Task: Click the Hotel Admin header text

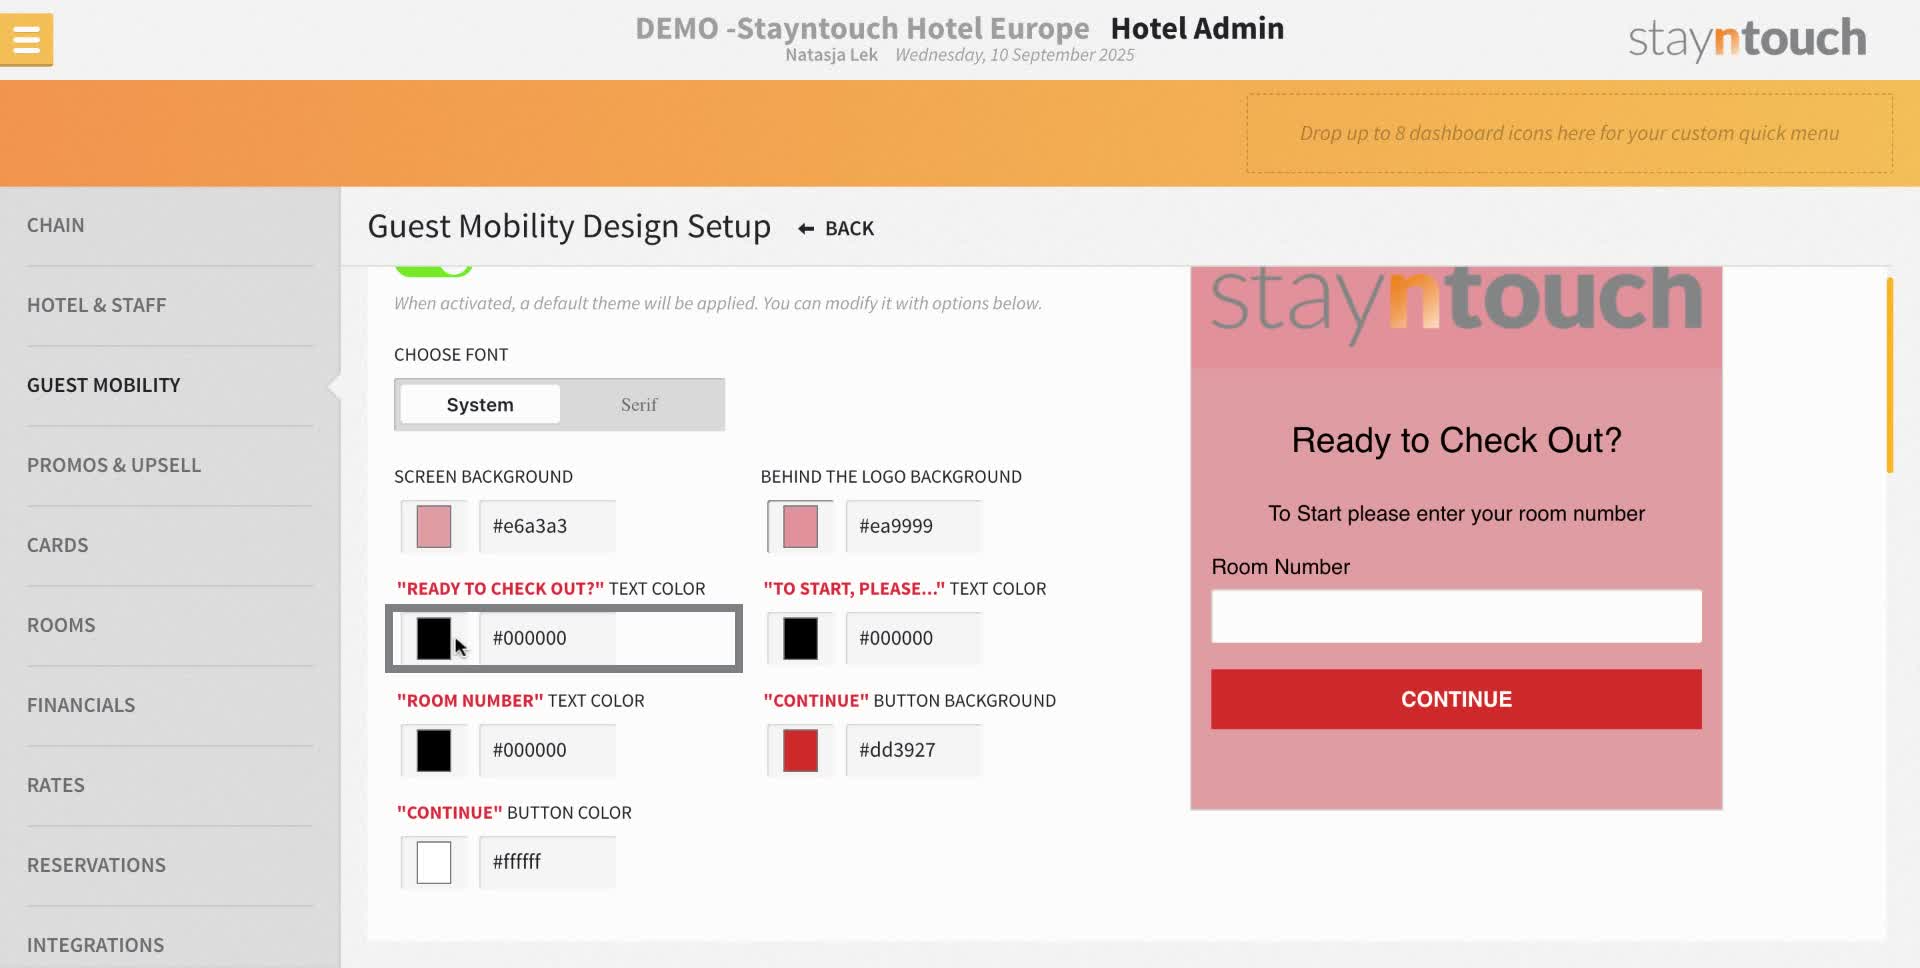Action: pos(1197,28)
